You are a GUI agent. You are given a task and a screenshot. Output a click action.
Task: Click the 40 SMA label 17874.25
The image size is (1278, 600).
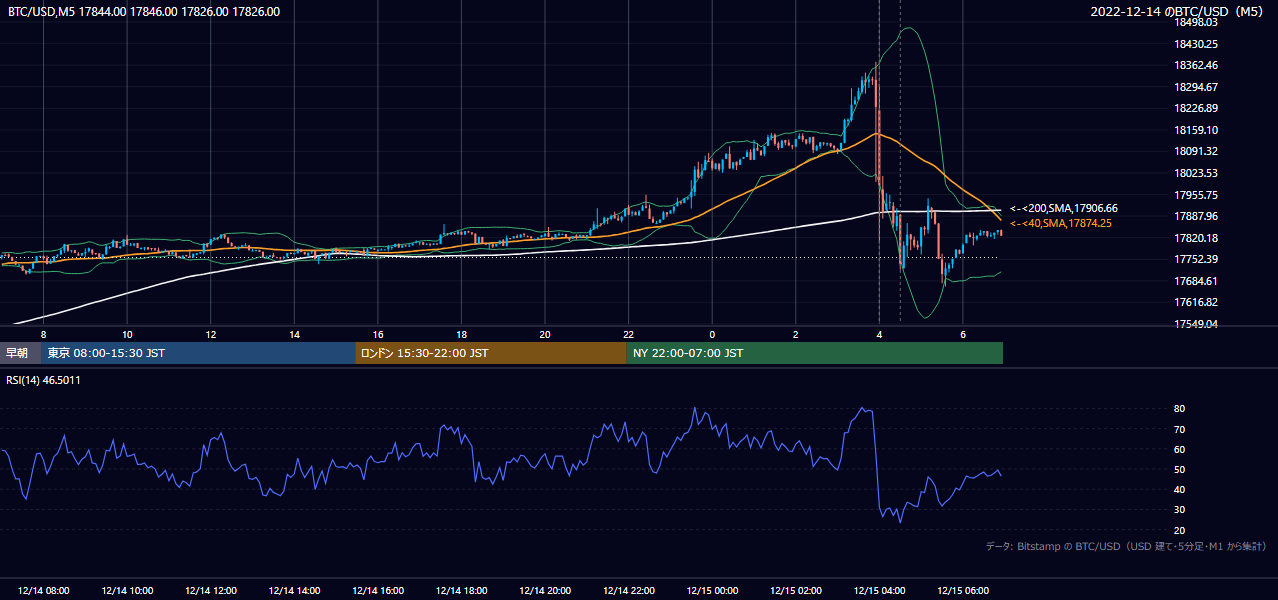[x=1061, y=223]
